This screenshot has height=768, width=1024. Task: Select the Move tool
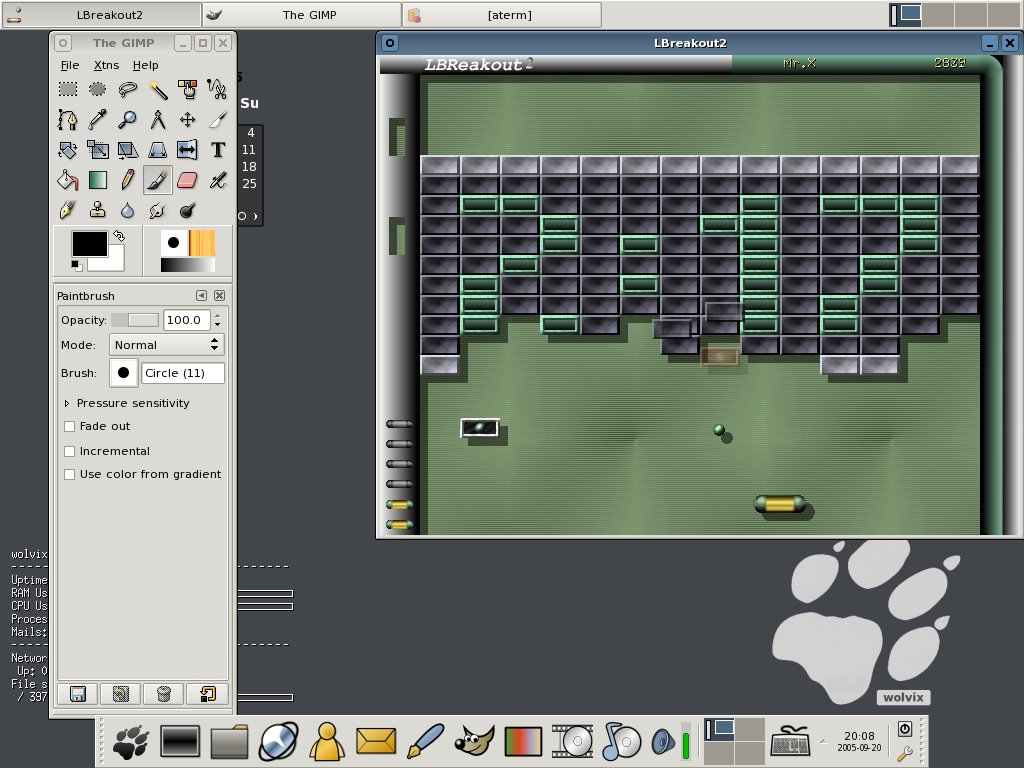187,120
